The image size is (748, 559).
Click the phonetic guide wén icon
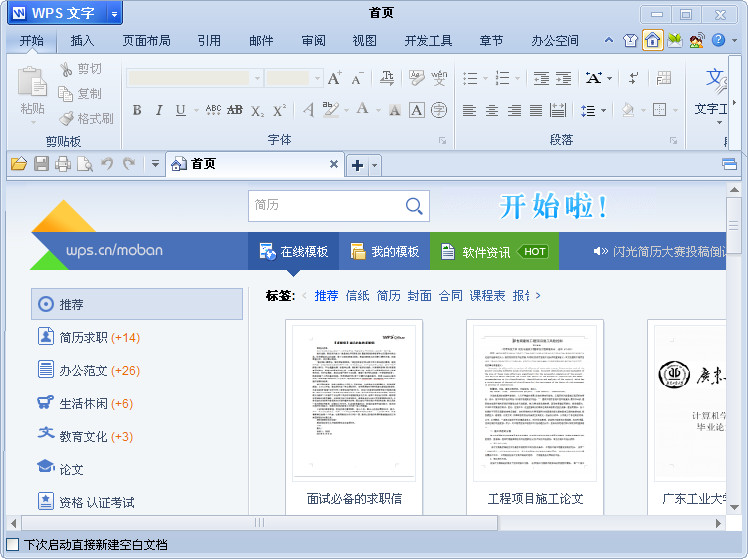pyautogui.click(x=439, y=78)
